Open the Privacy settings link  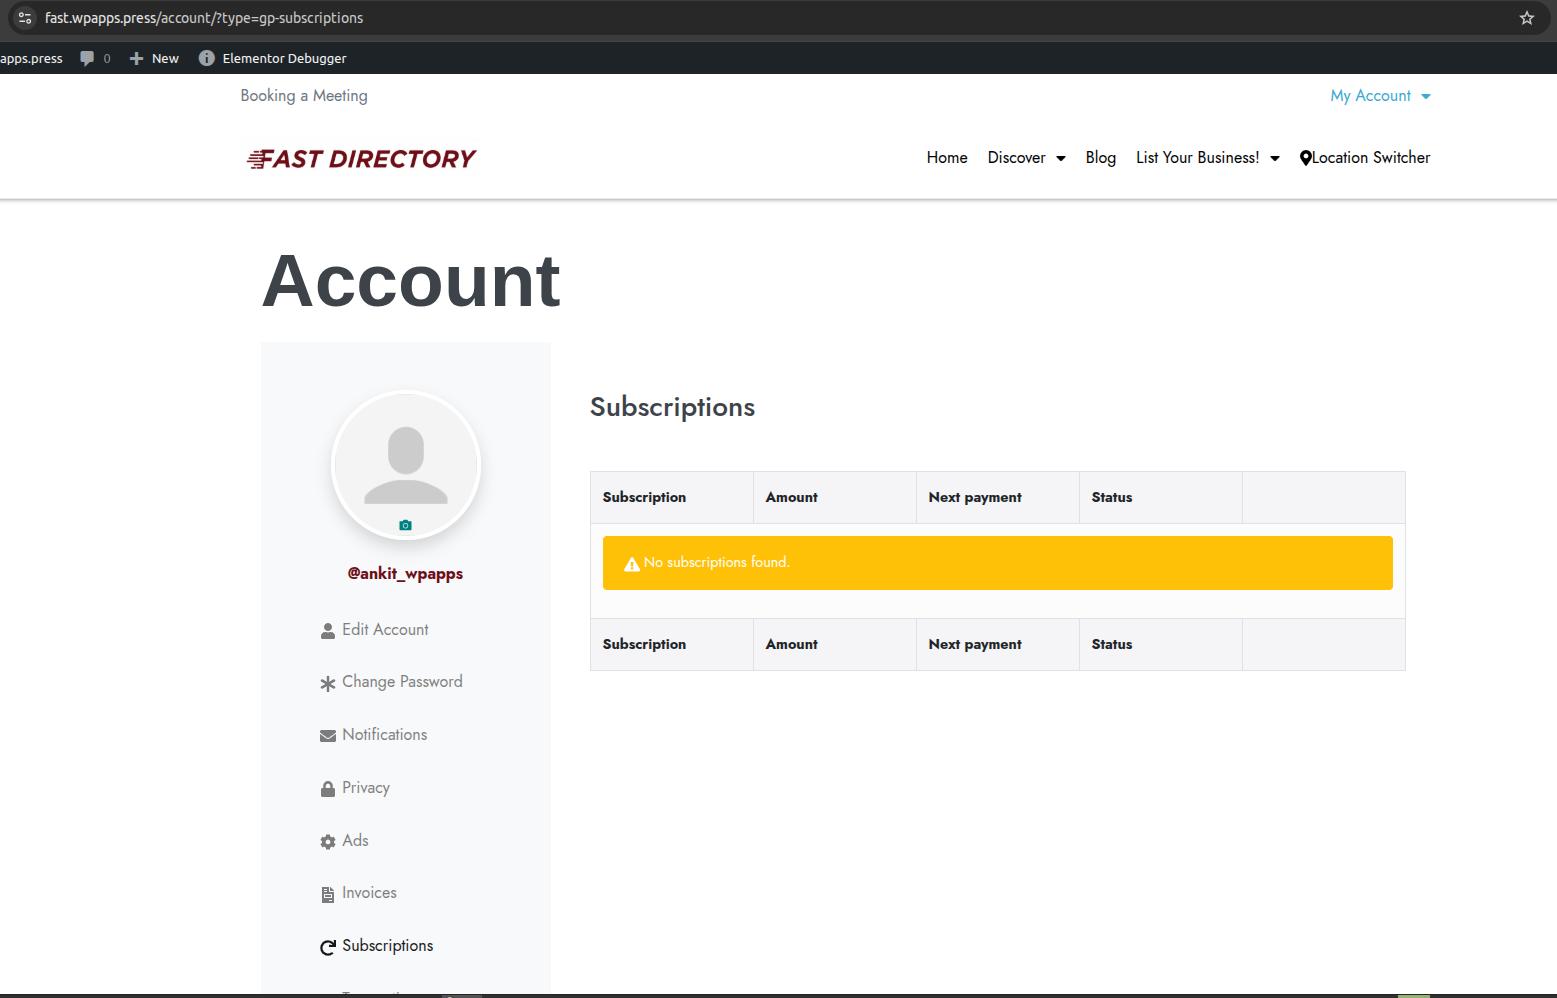(365, 788)
